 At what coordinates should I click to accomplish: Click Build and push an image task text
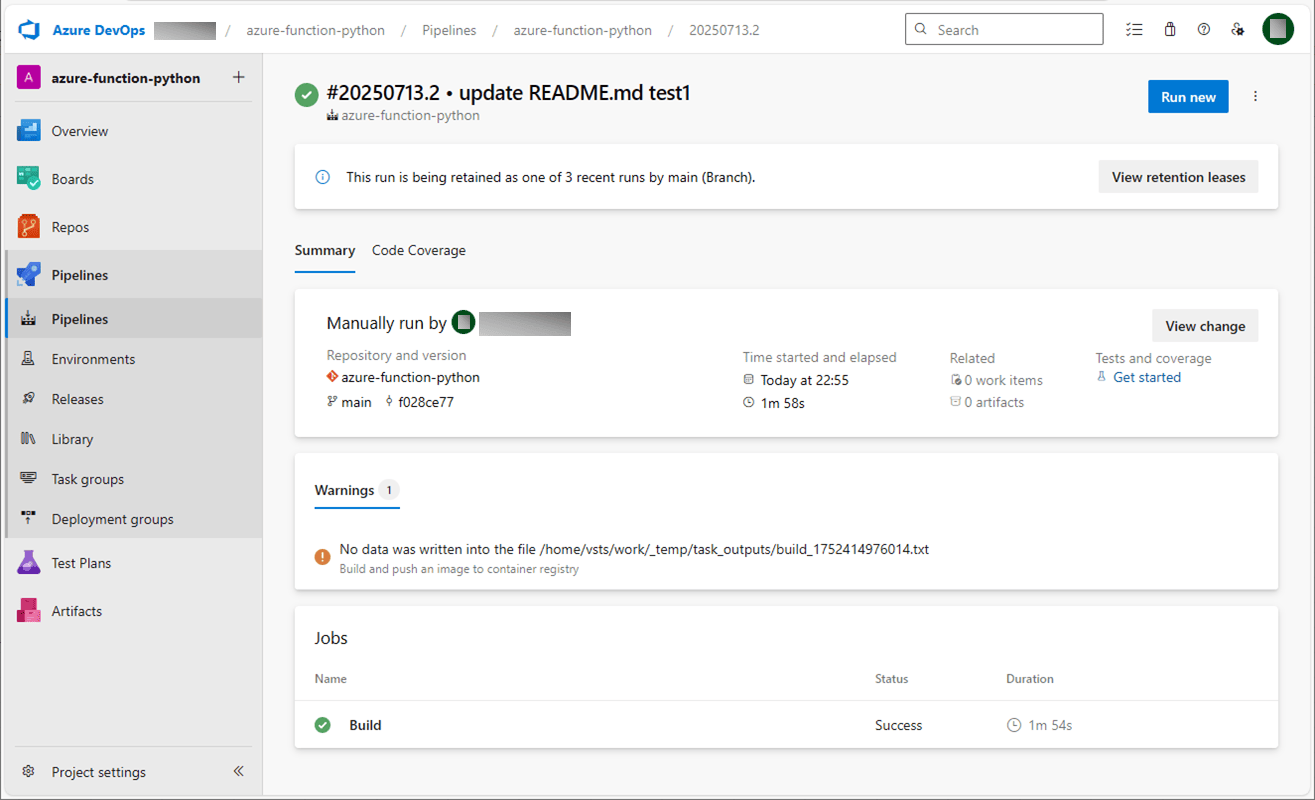click(459, 569)
